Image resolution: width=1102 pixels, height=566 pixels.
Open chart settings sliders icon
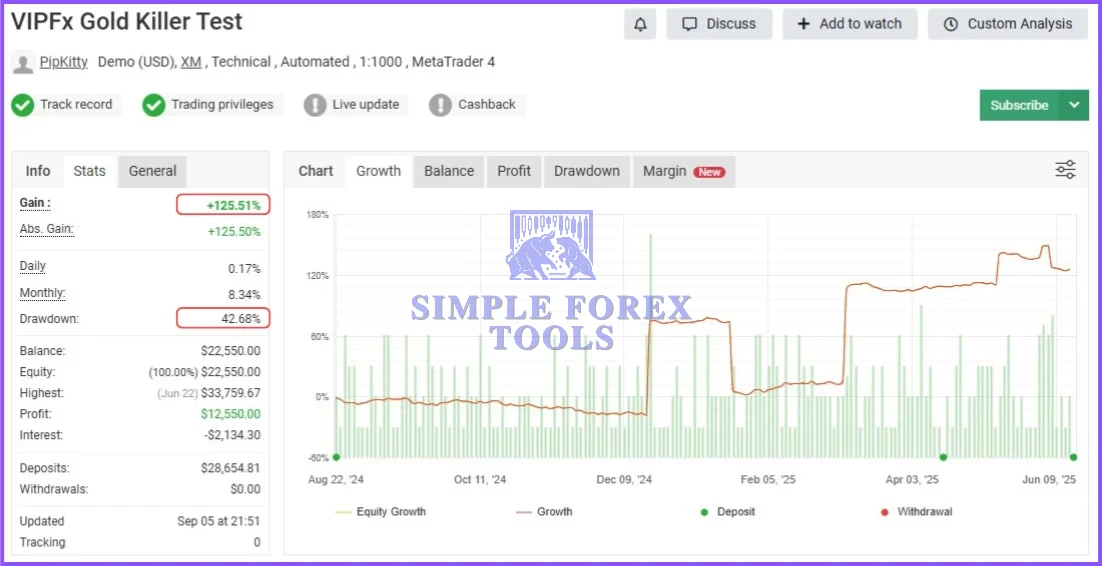tap(1065, 170)
